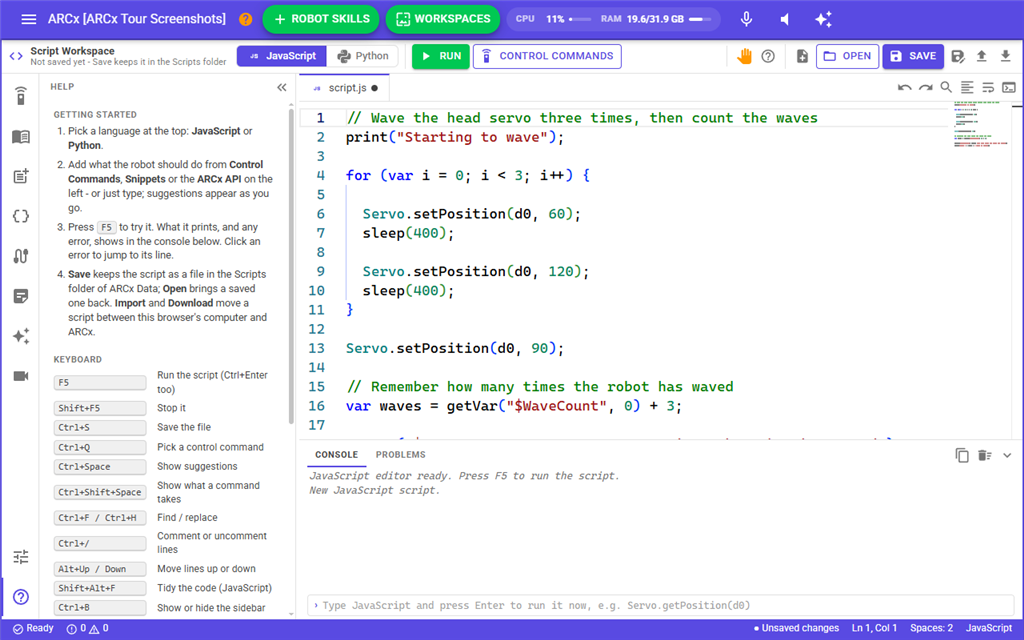
Task: Click the Script Workspace code brackets icon
Action: (16, 56)
